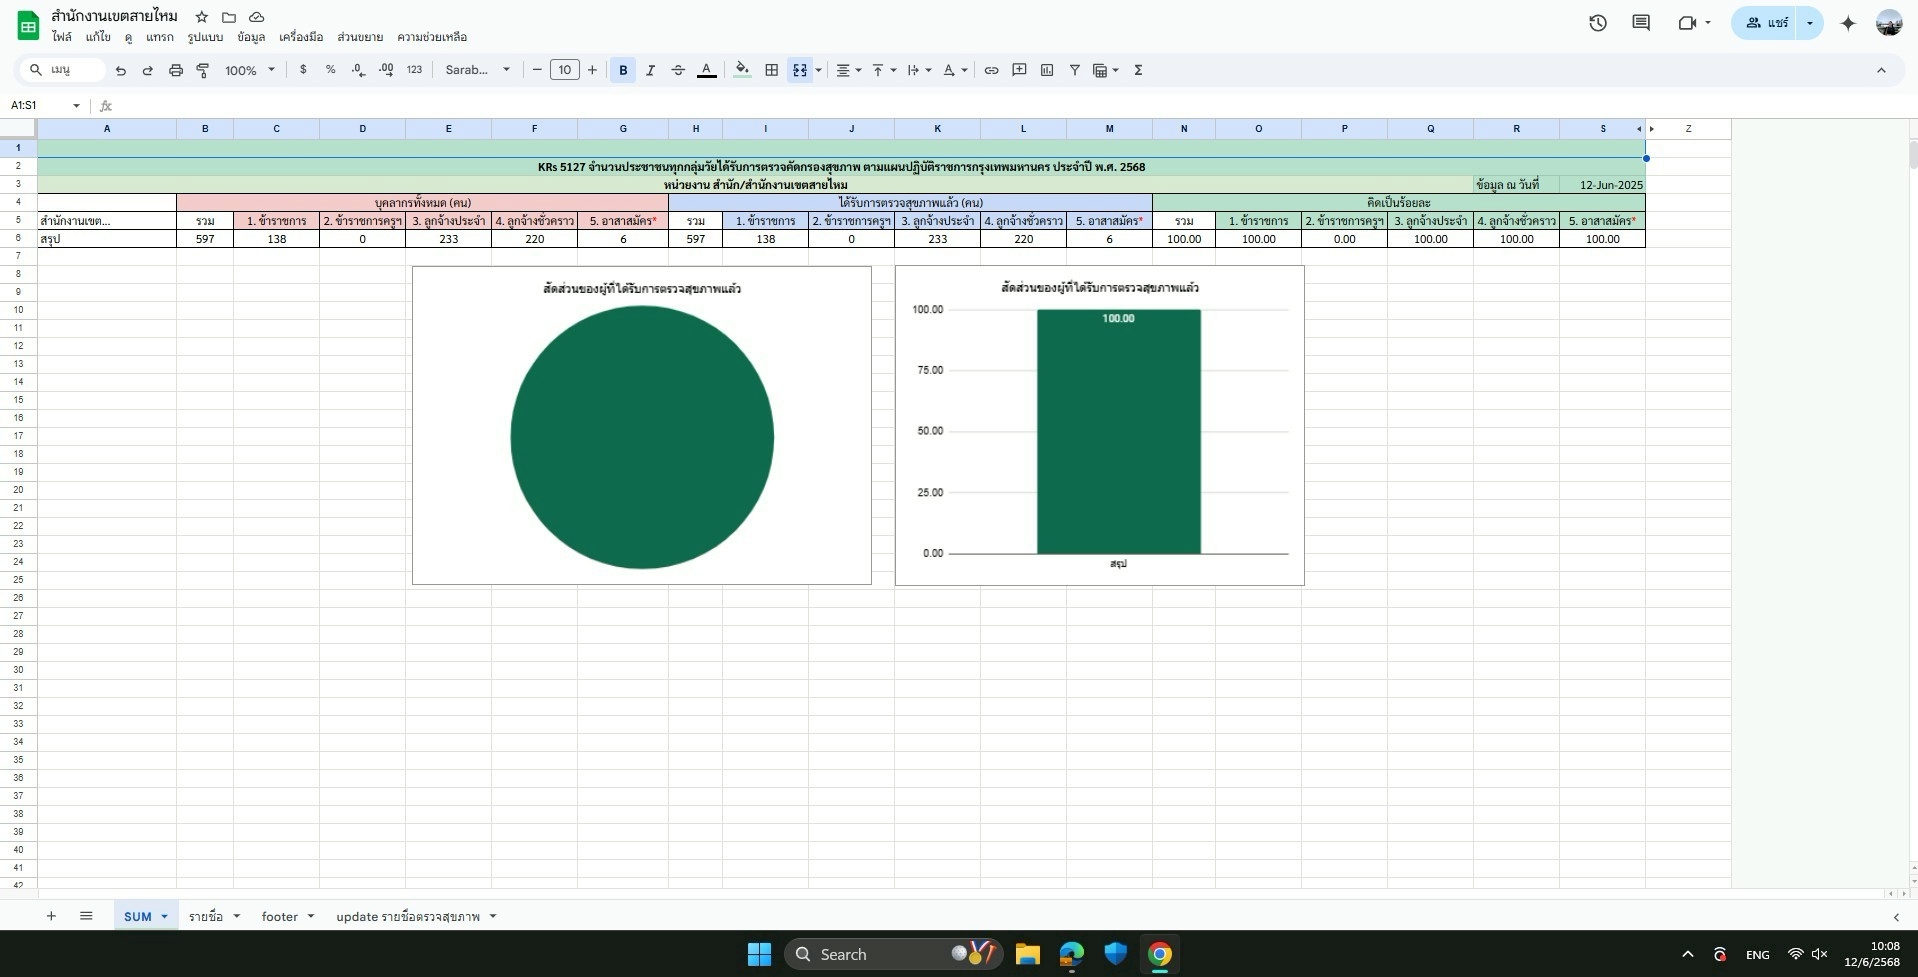The image size is (1918, 977).
Task: Open functions sigma menu
Action: [1138, 70]
